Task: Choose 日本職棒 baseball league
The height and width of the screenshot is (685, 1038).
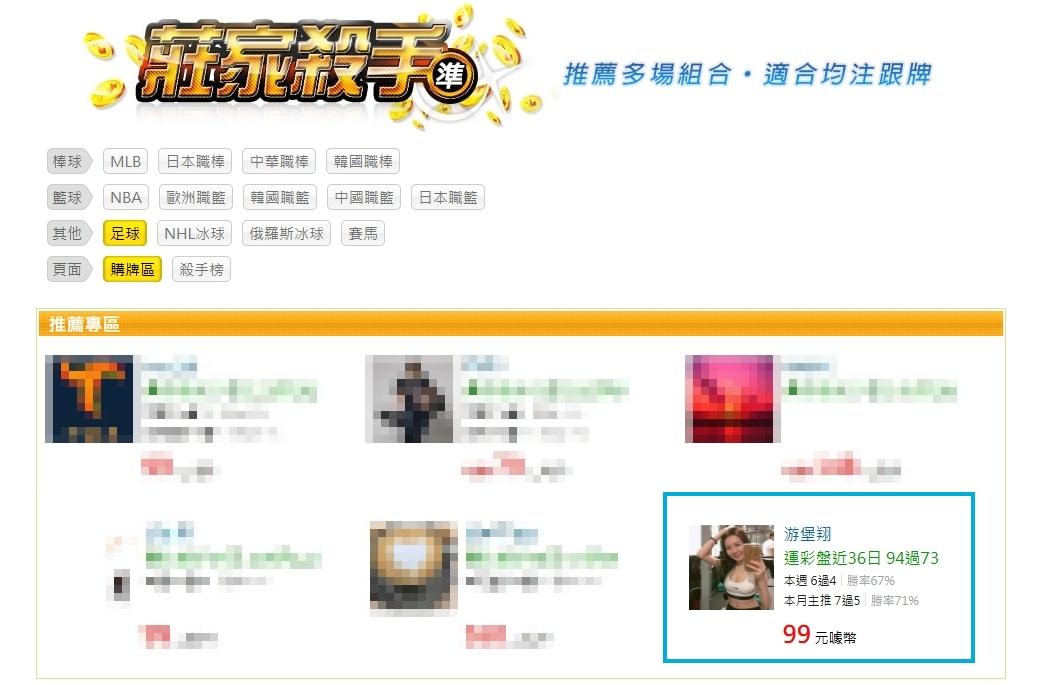Action: (195, 161)
